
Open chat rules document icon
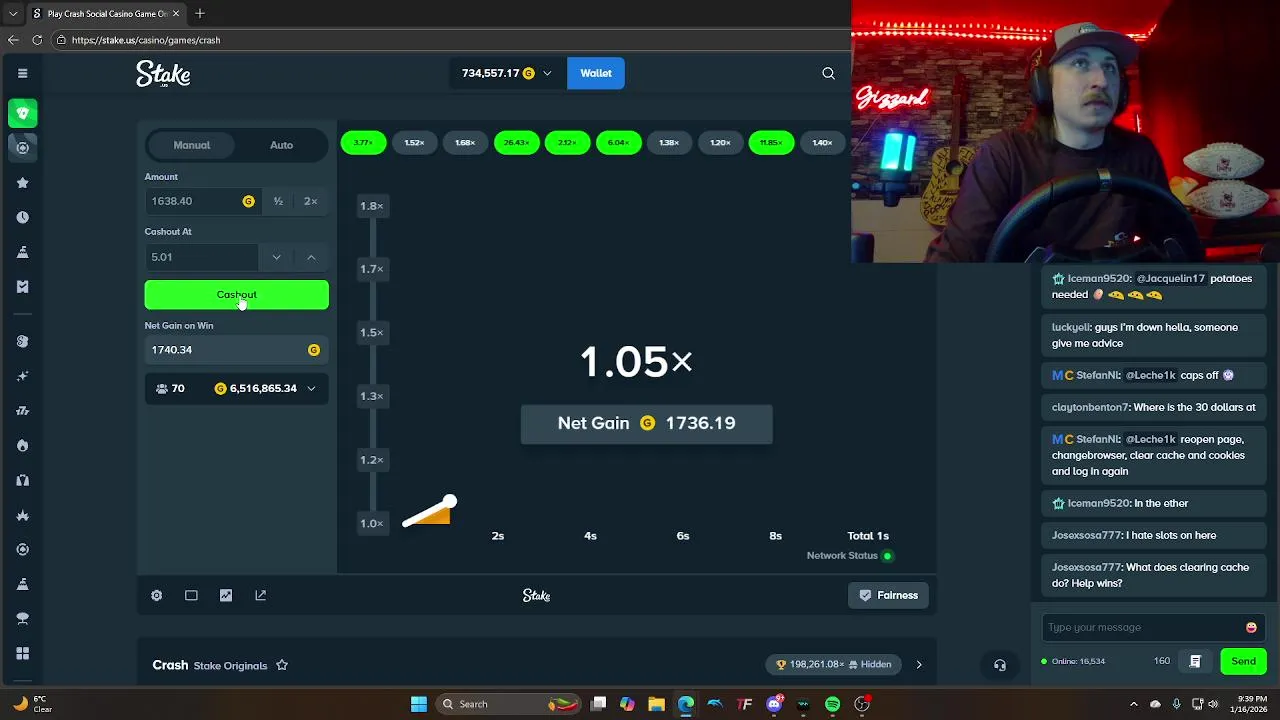point(1195,661)
